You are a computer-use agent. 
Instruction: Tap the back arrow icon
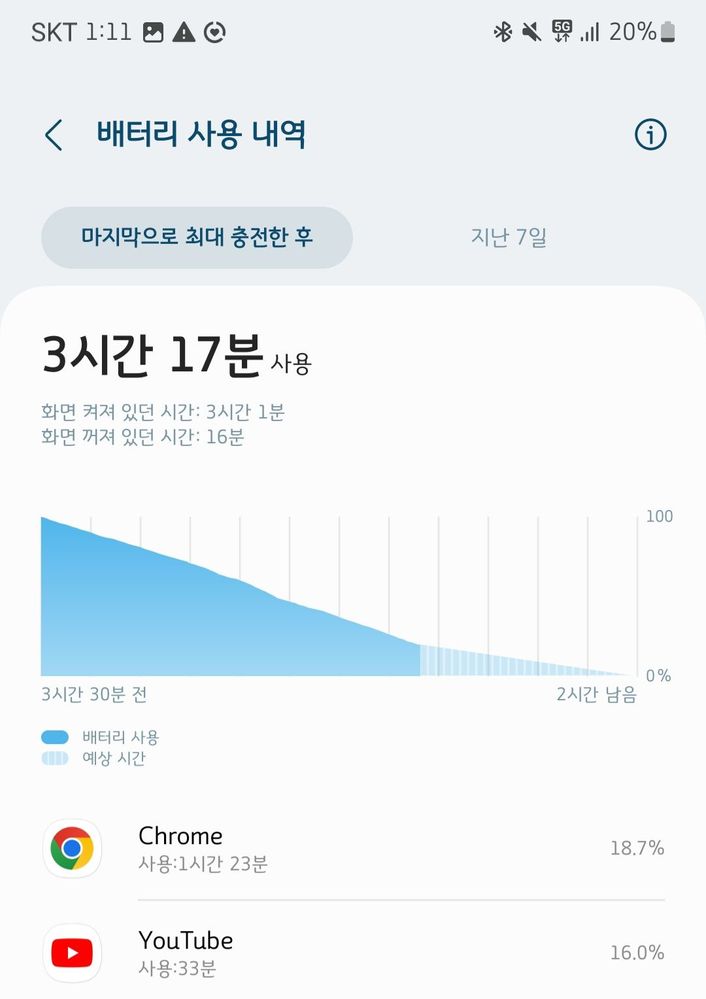[54, 135]
